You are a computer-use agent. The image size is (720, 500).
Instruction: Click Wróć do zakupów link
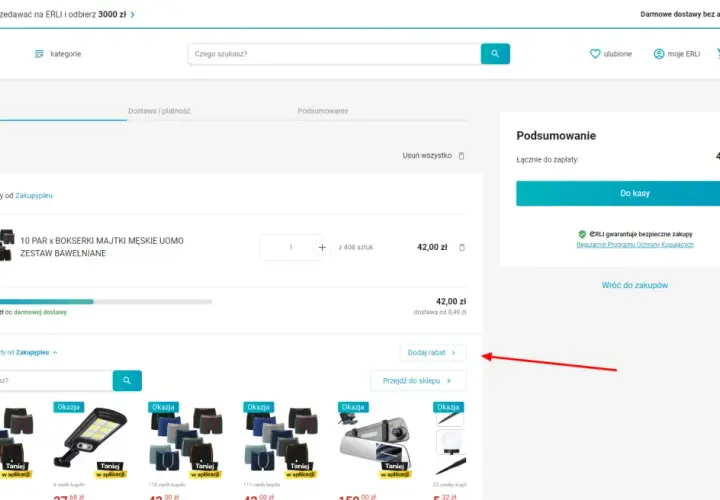(635, 285)
